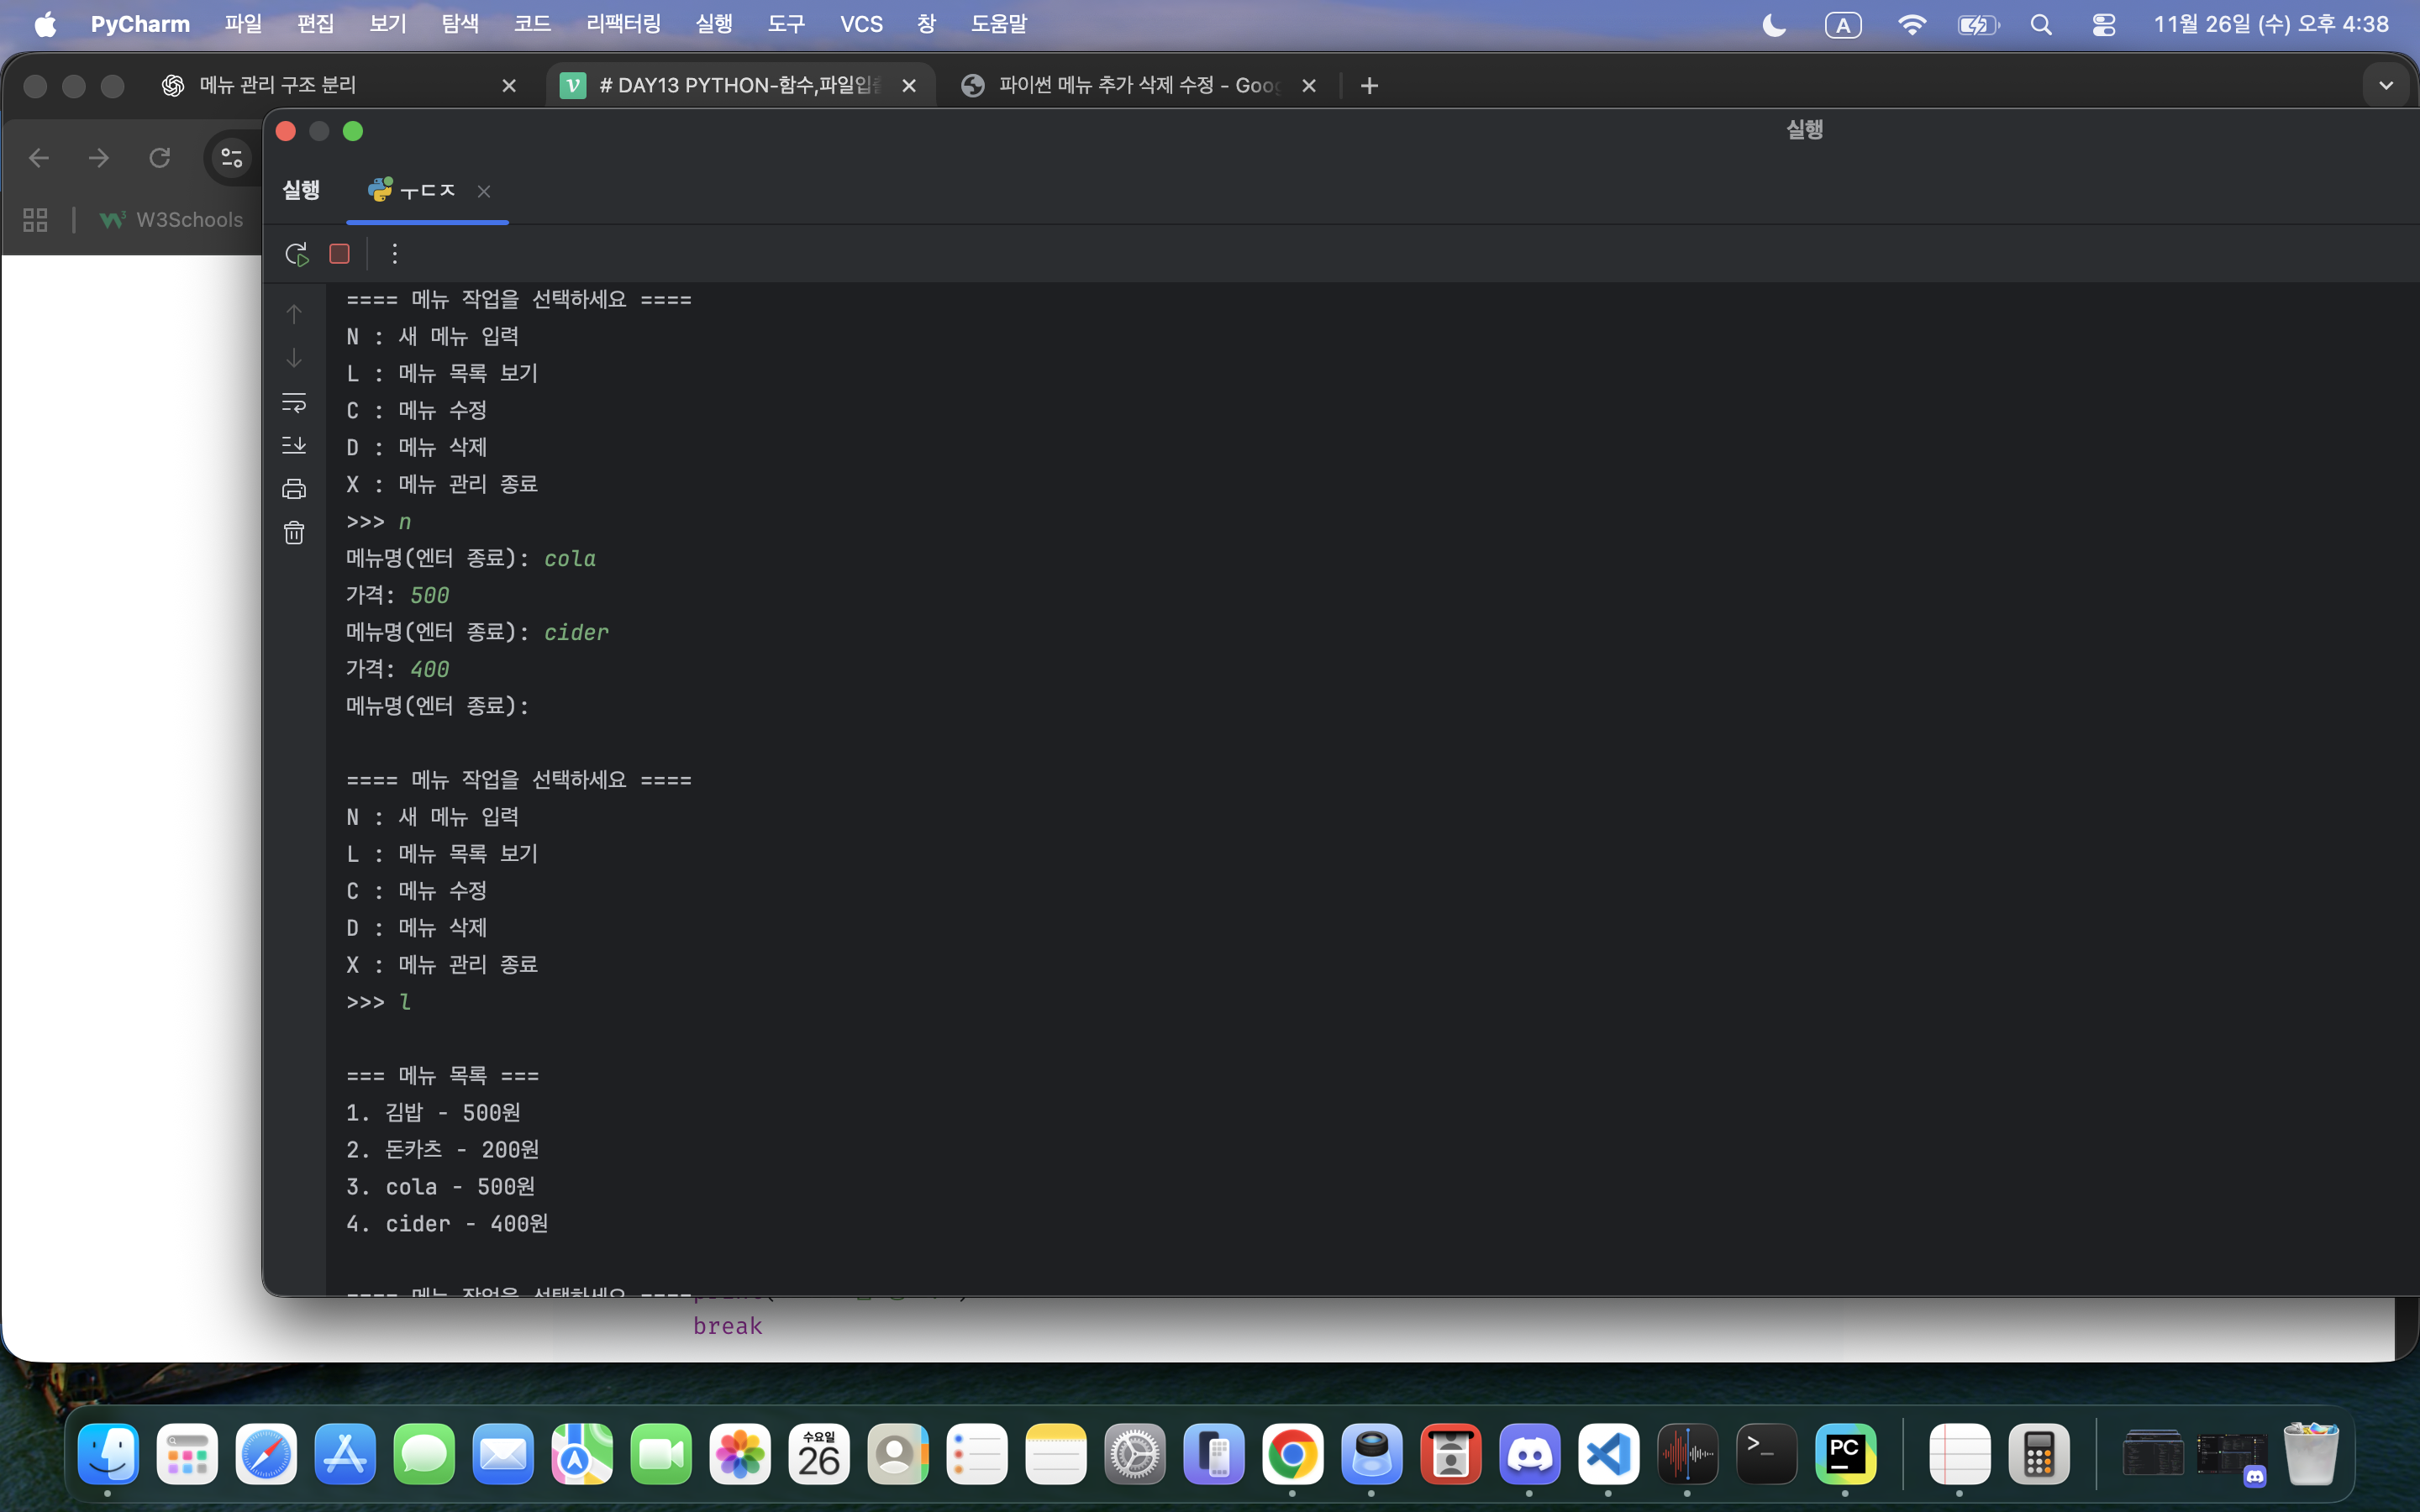Viewport: 2420px width, 1512px height.
Task: Open the three-dot more options menu
Action: tap(395, 254)
